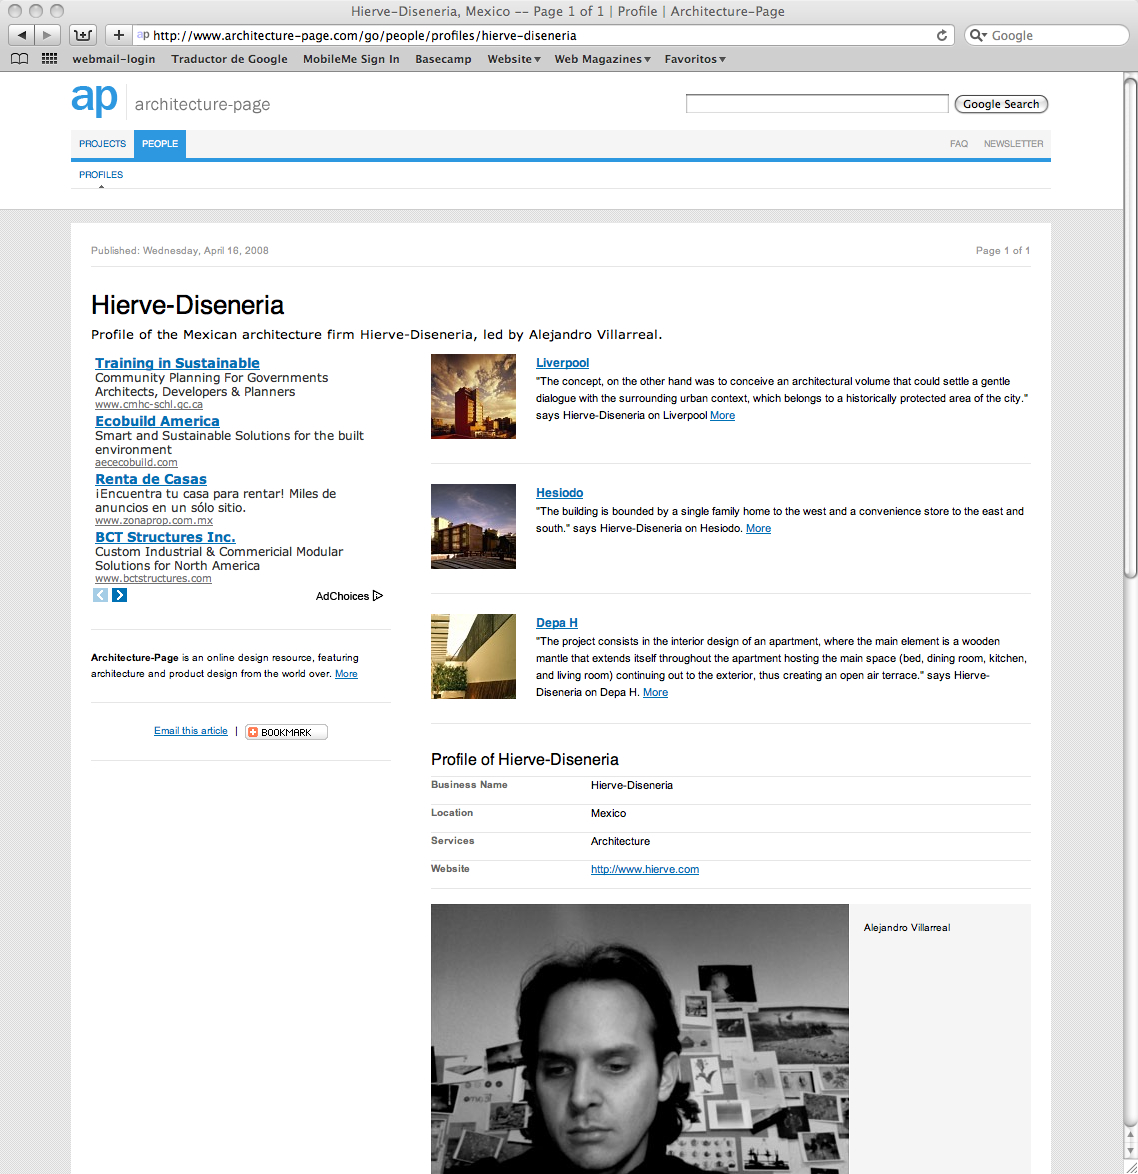Click More after Depa H description
Screen dimensions: 1138x1174
coord(655,693)
